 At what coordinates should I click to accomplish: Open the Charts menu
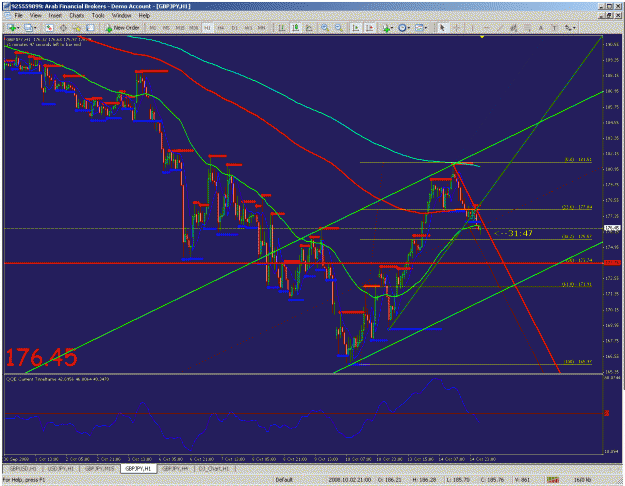coord(77,16)
